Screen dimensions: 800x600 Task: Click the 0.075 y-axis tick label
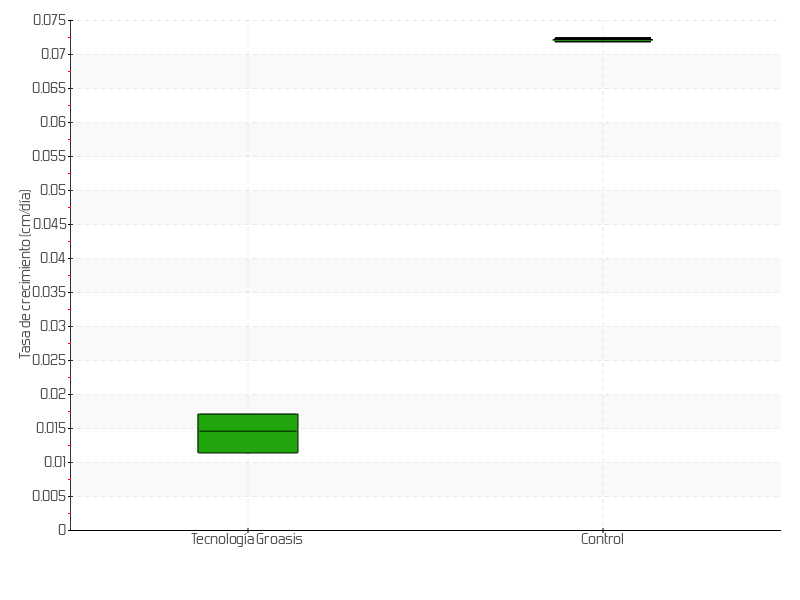49,20
